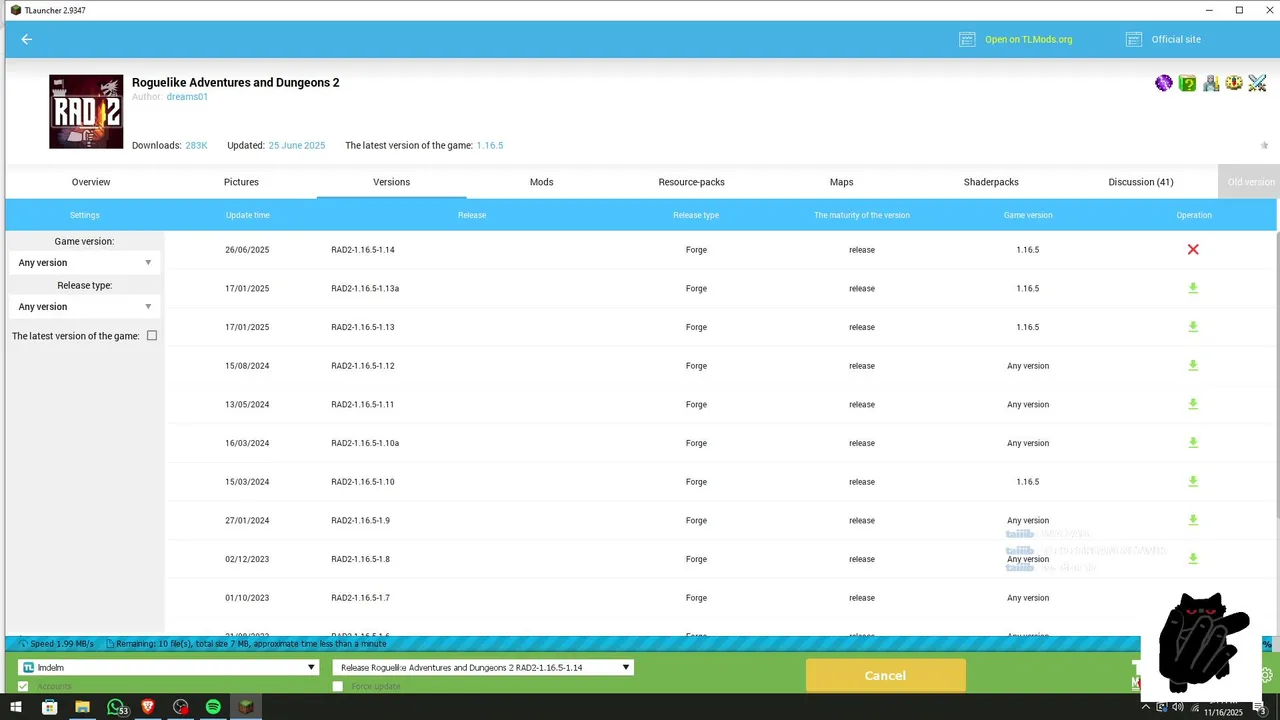Download version RAD2-1.16.5-1.13a
The width and height of the screenshot is (1280, 720).
1193,288
